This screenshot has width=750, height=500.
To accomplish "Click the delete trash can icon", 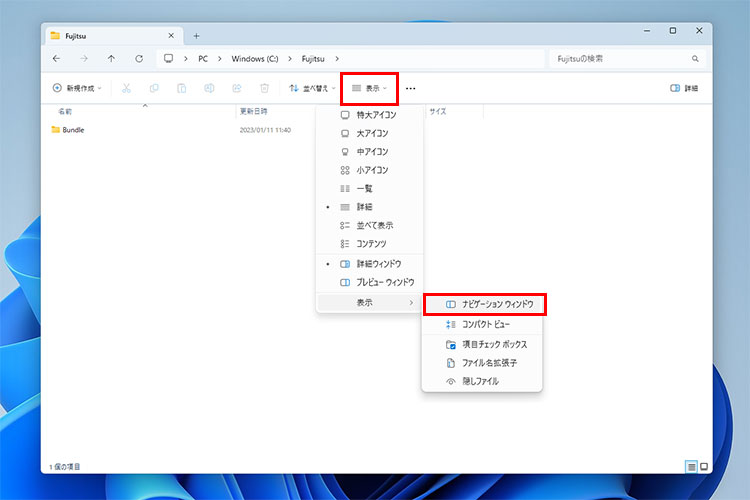I will click(x=264, y=88).
